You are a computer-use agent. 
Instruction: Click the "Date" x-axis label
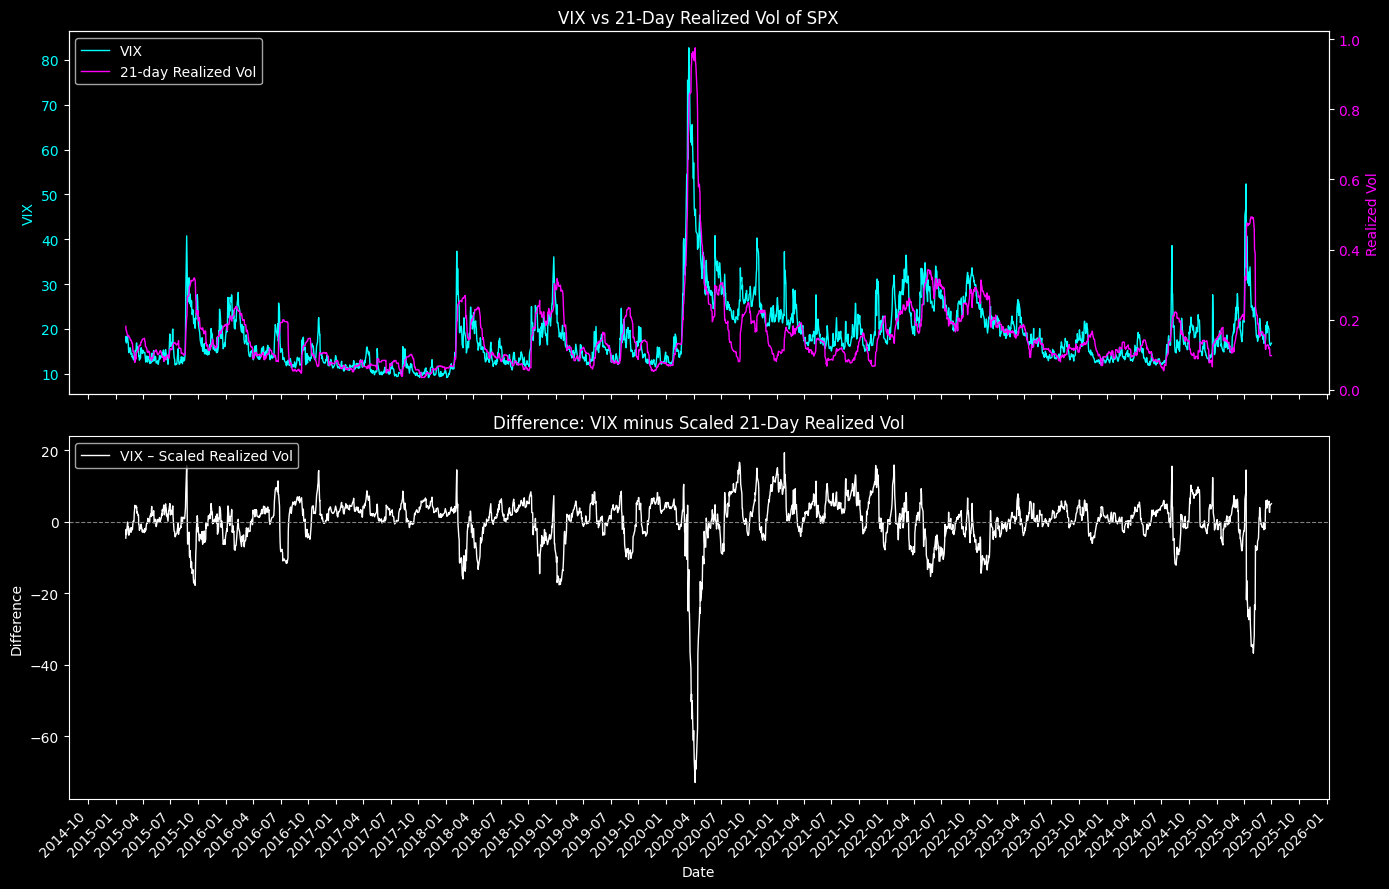698,872
